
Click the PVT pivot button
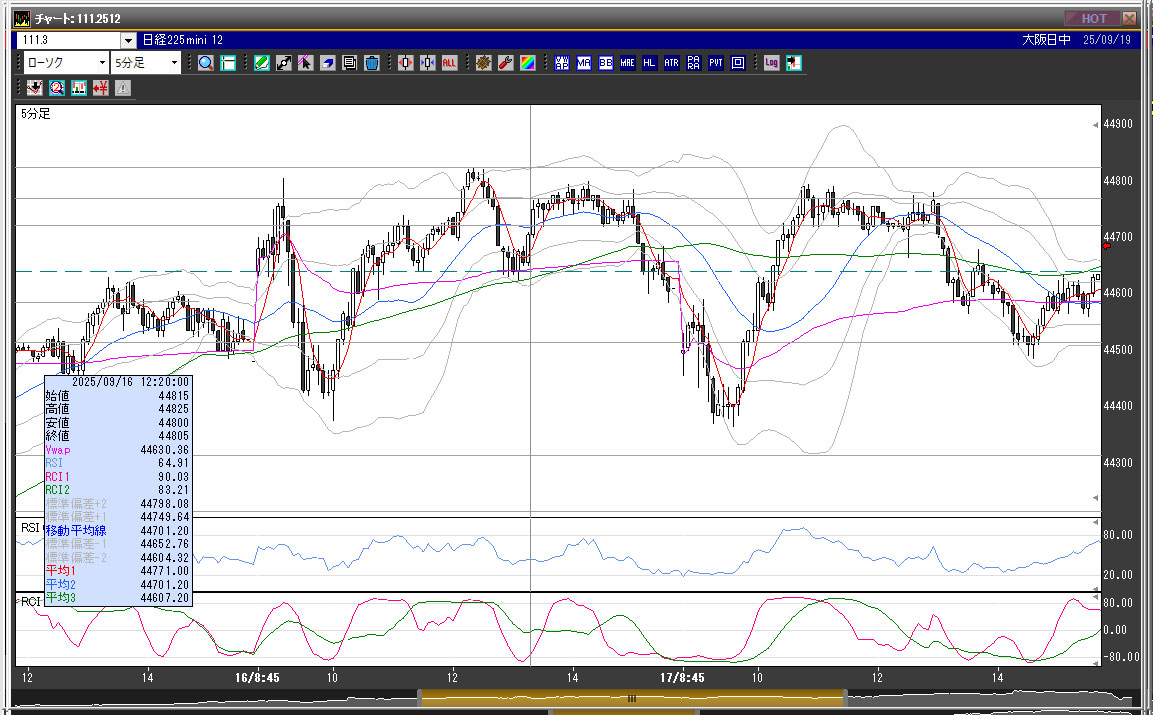coord(716,63)
